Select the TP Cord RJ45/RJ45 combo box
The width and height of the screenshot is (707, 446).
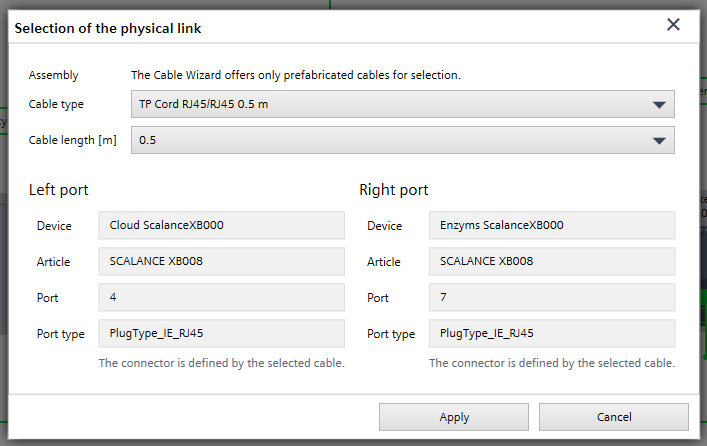[x=390, y=104]
